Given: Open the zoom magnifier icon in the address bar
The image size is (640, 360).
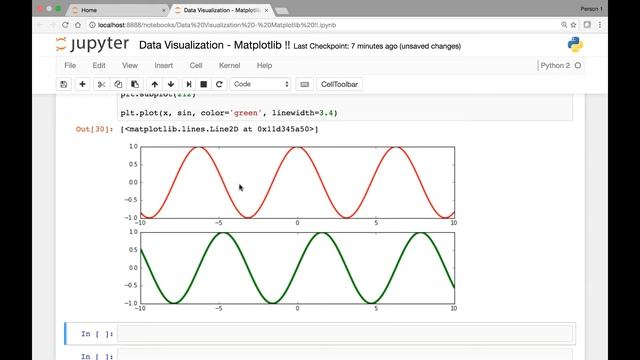Looking at the screenshot, I should pos(564,25).
